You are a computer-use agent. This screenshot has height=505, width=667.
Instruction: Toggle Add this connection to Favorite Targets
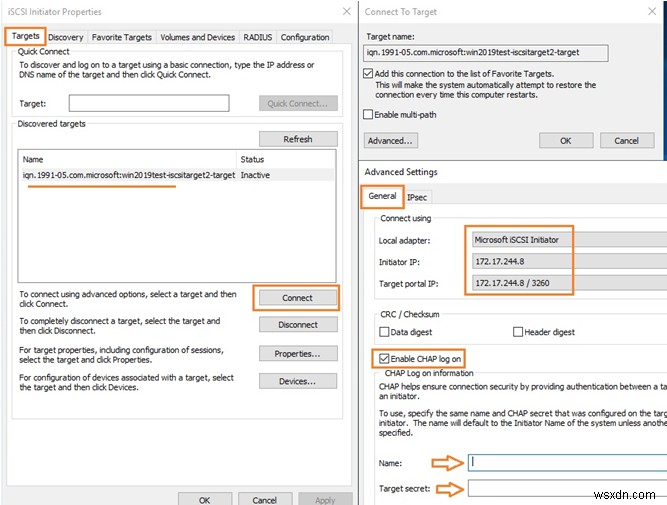(368, 74)
